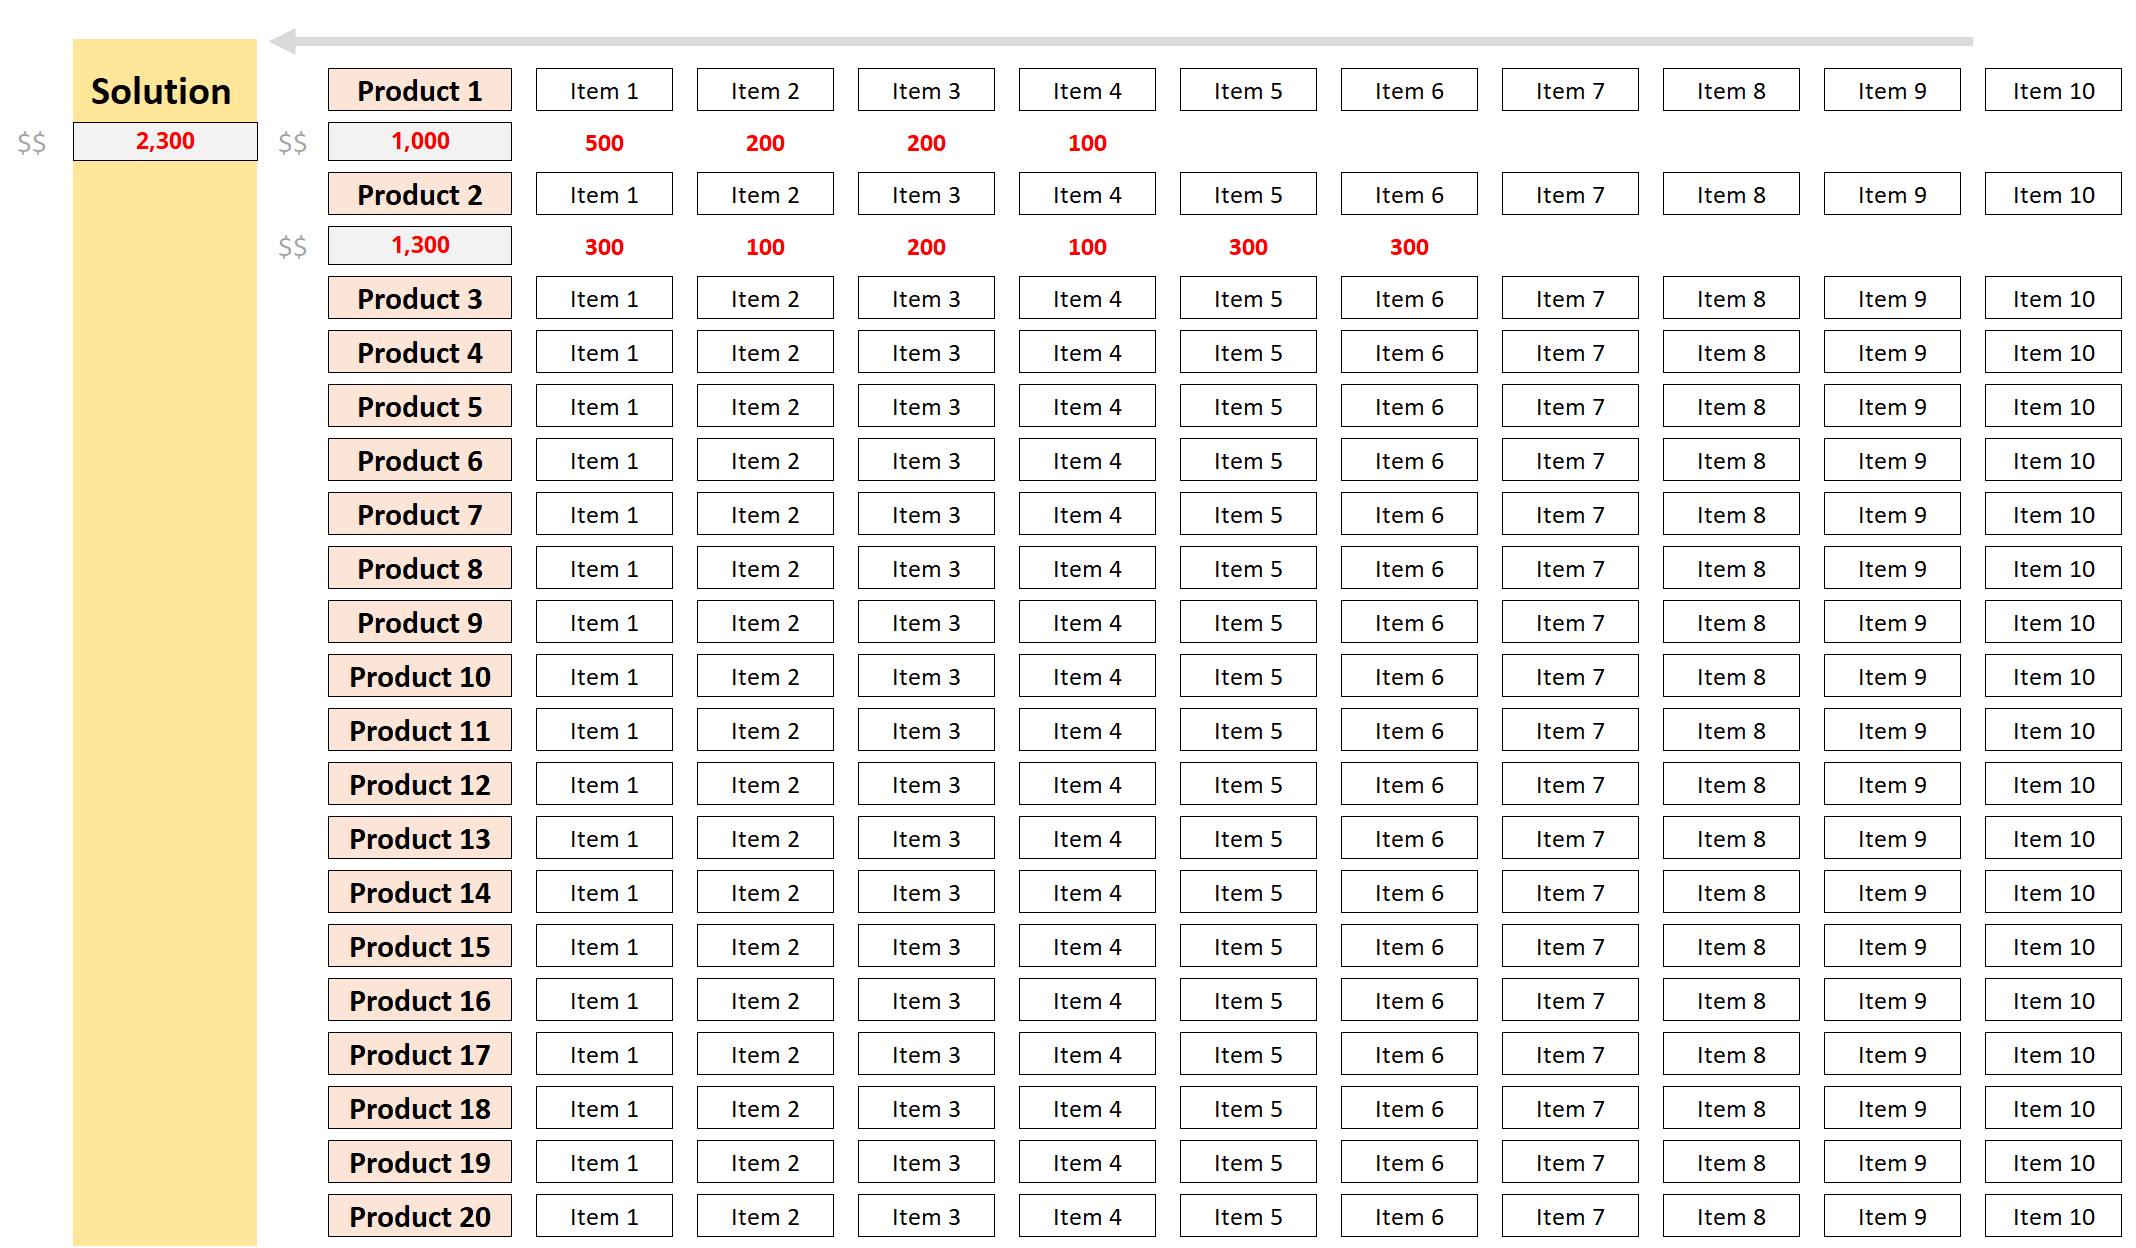This screenshot has height=1248, width=2136.
Task: Click Item 5 in Product 2 row
Action: [1247, 195]
